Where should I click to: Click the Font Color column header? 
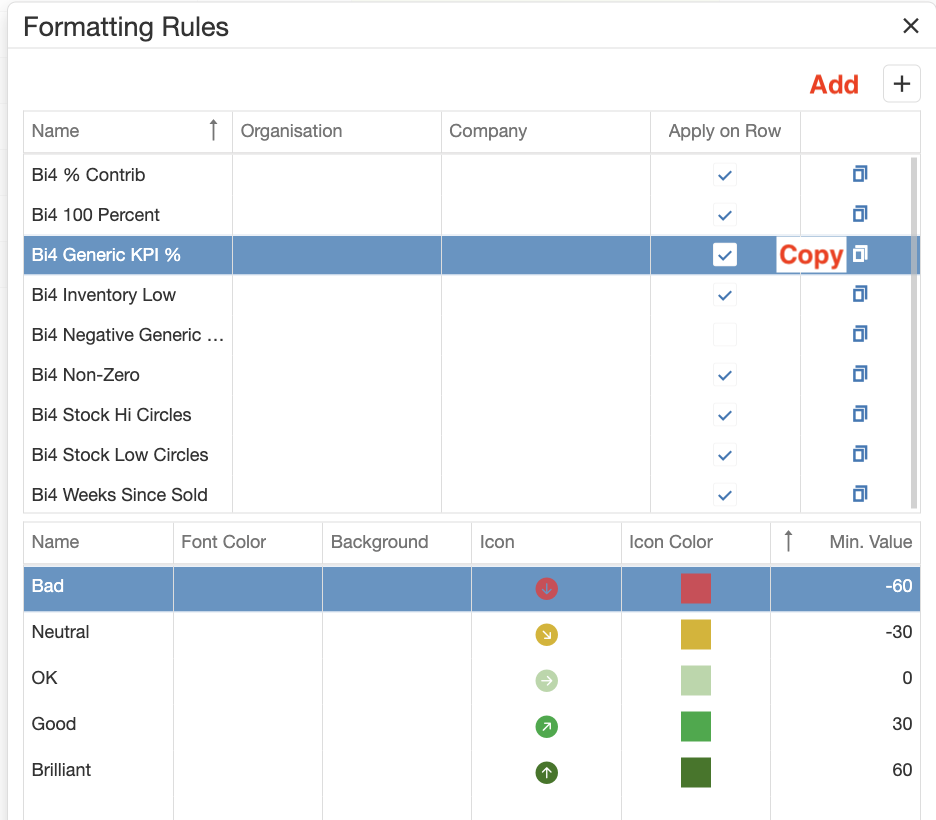(x=248, y=542)
